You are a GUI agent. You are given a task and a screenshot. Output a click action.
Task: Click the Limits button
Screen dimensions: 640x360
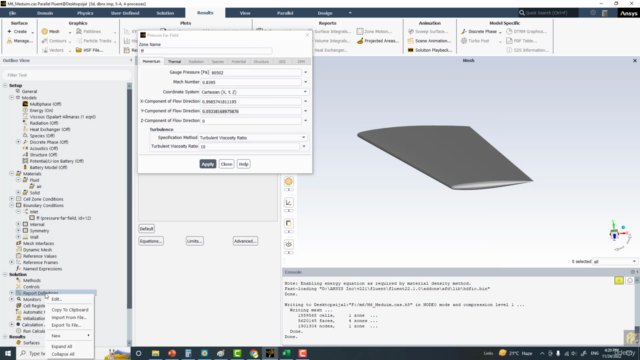[x=194, y=241]
